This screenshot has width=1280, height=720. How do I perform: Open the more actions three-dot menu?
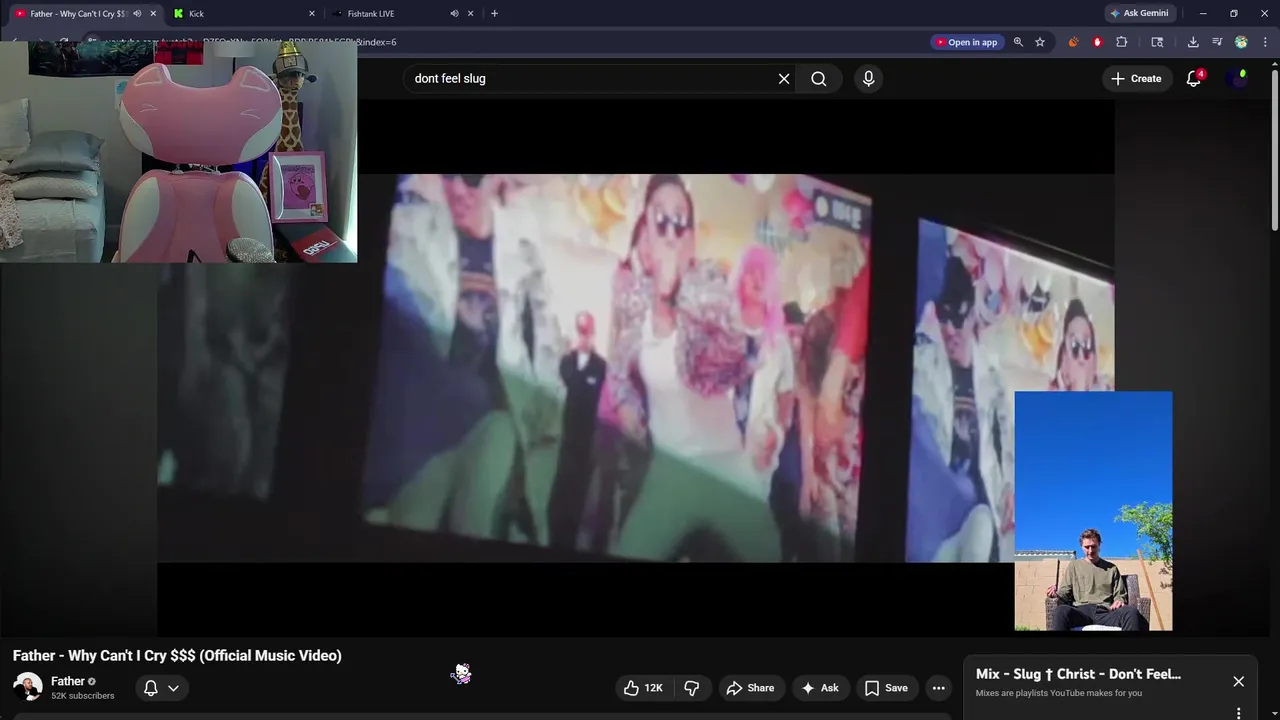point(938,688)
